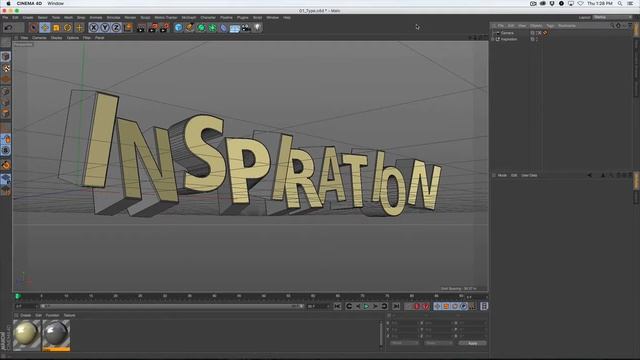The image size is (640, 360).
Task: Click the green timeline playhead marker
Action: [x=18, y=296]
